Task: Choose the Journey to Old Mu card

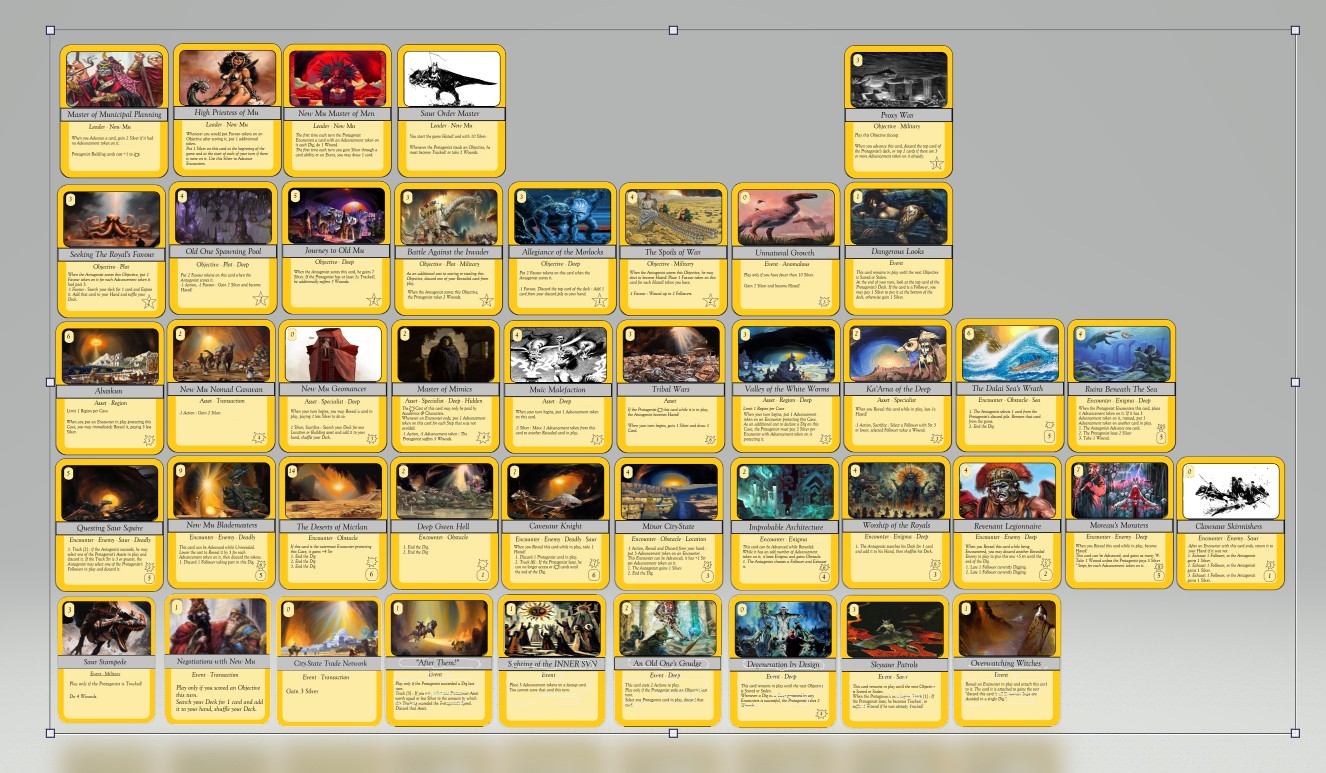Action: (x=336, y=250)
